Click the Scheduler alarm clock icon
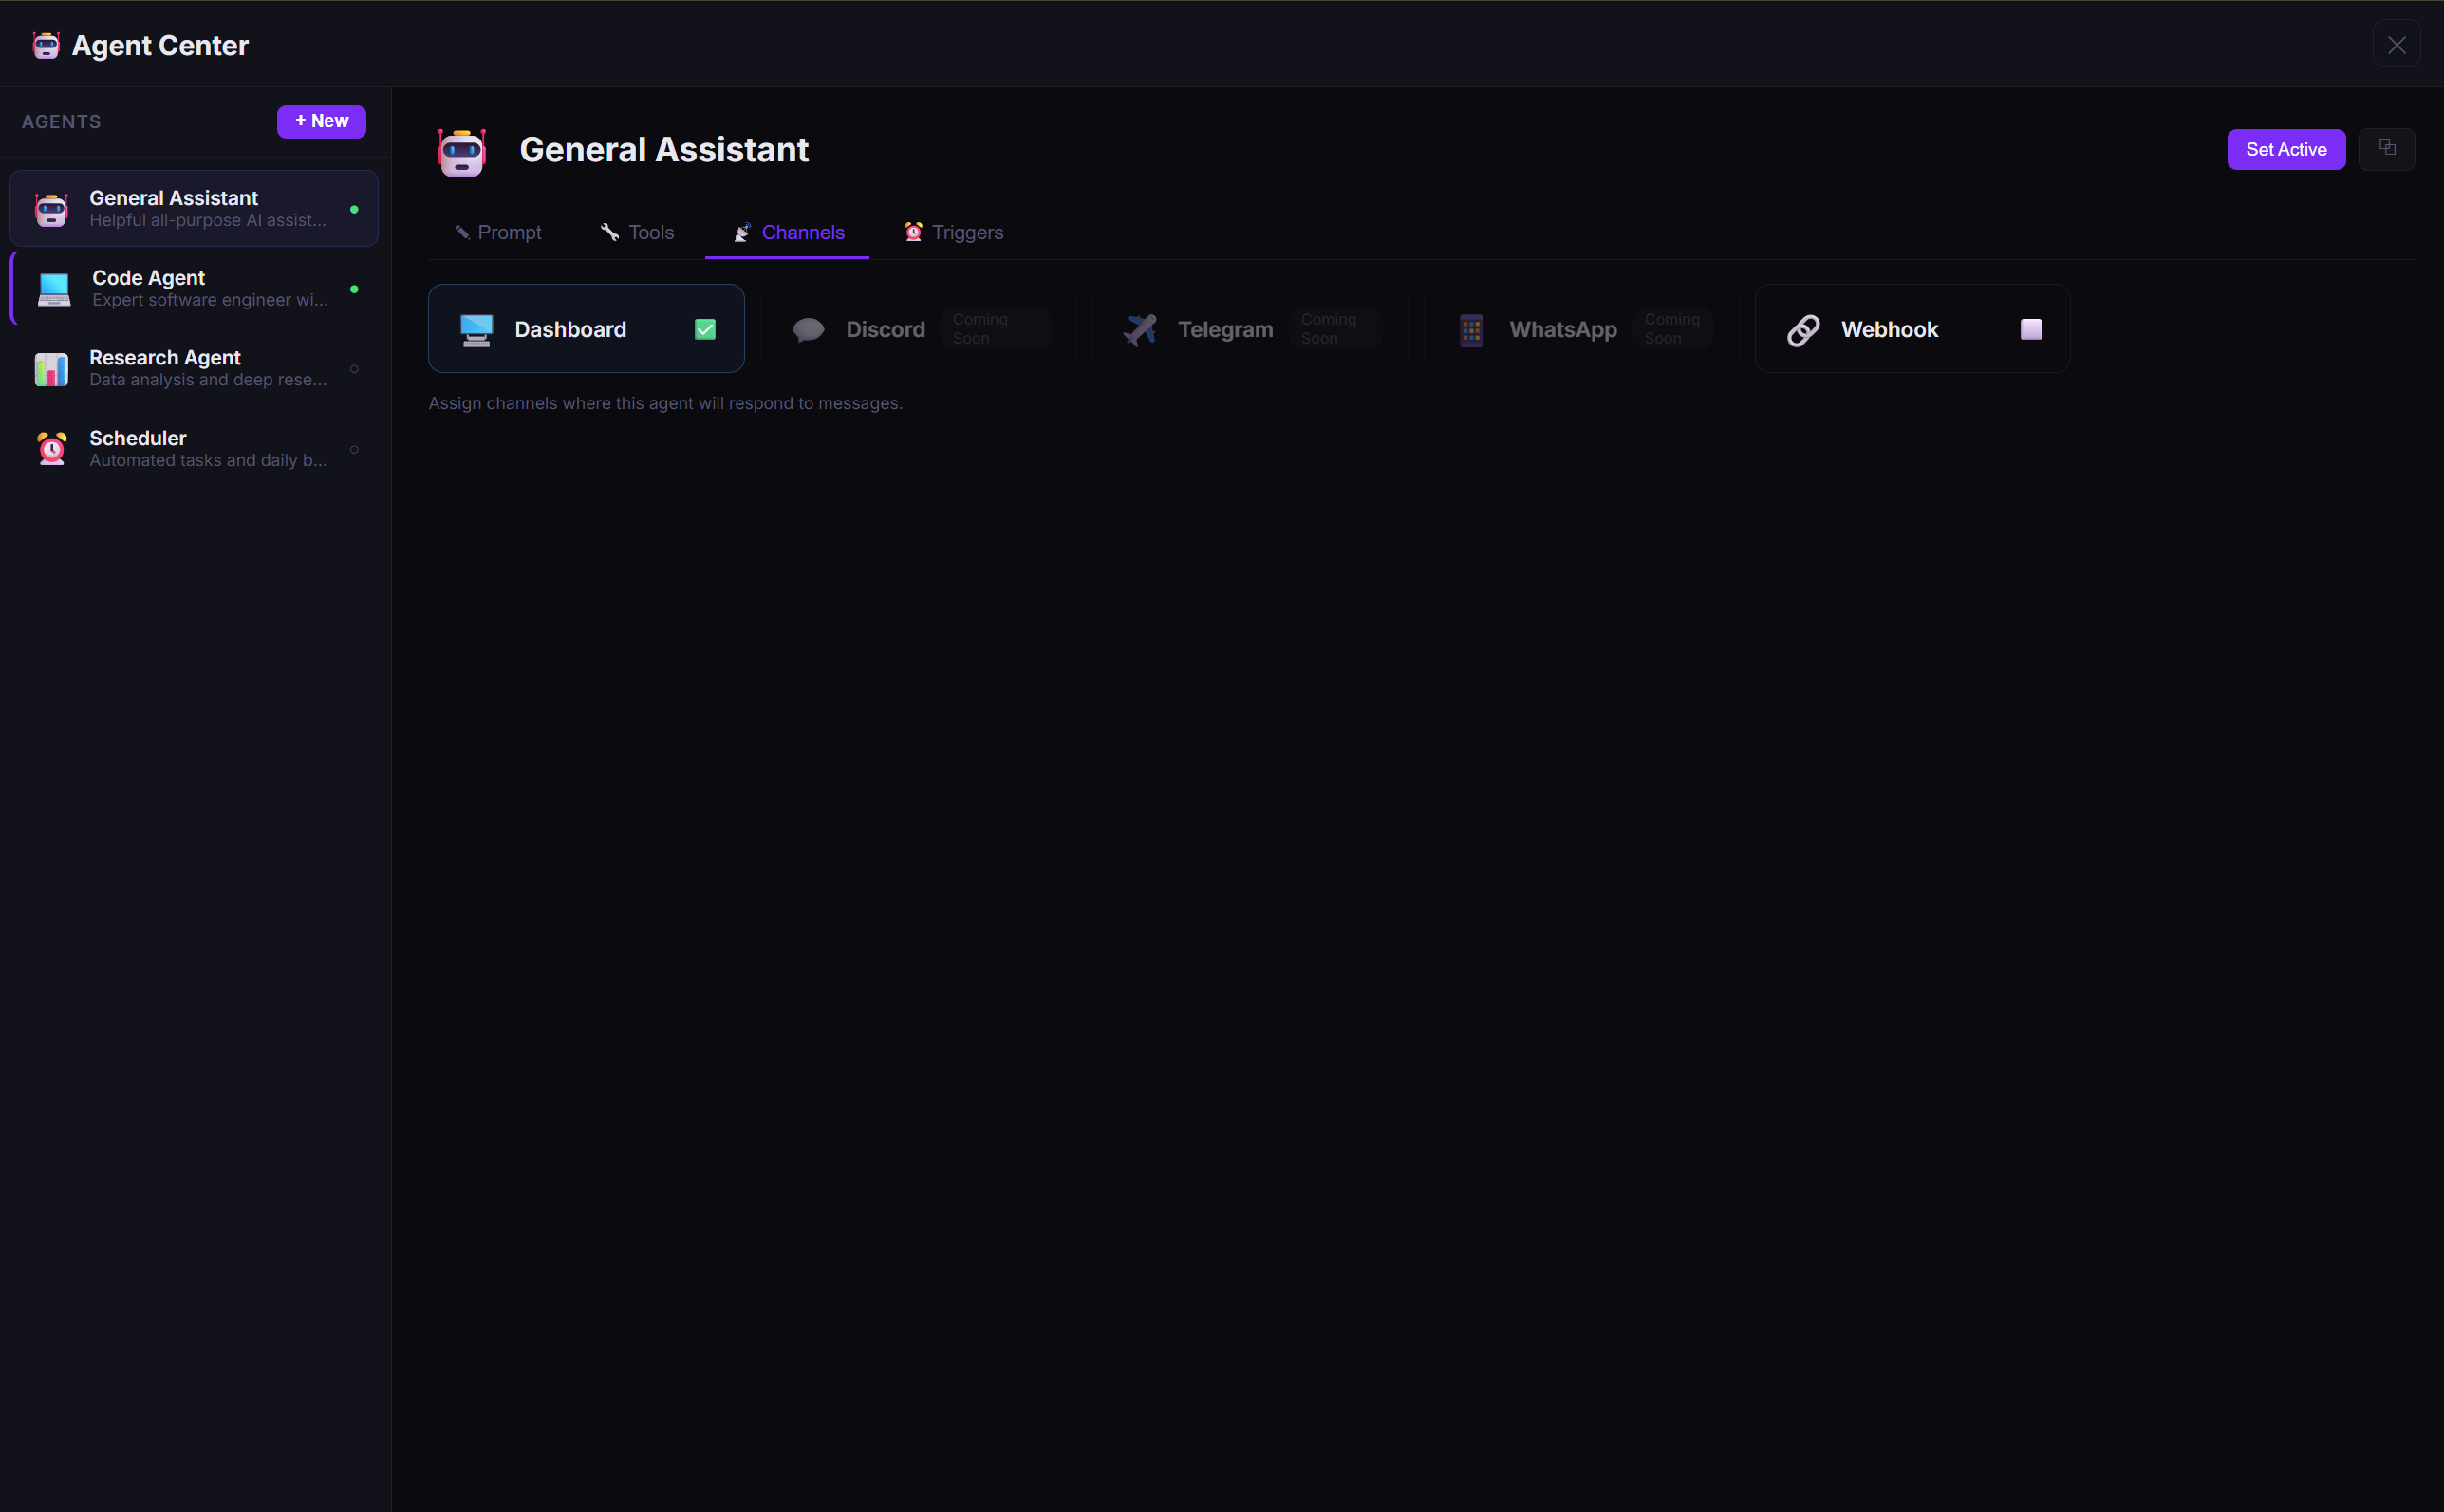Screen dimensions: 2444x1512 tap(50, 449)
